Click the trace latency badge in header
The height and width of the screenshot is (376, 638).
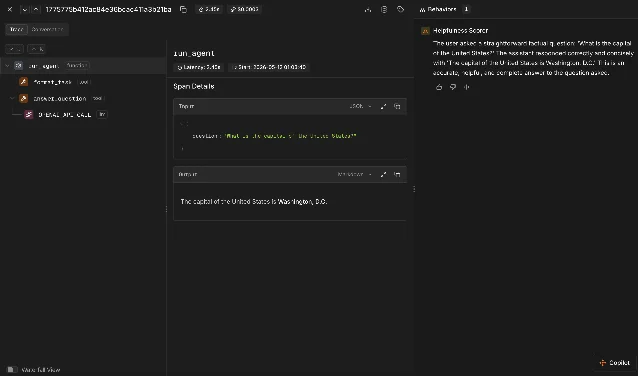(209, 9)
